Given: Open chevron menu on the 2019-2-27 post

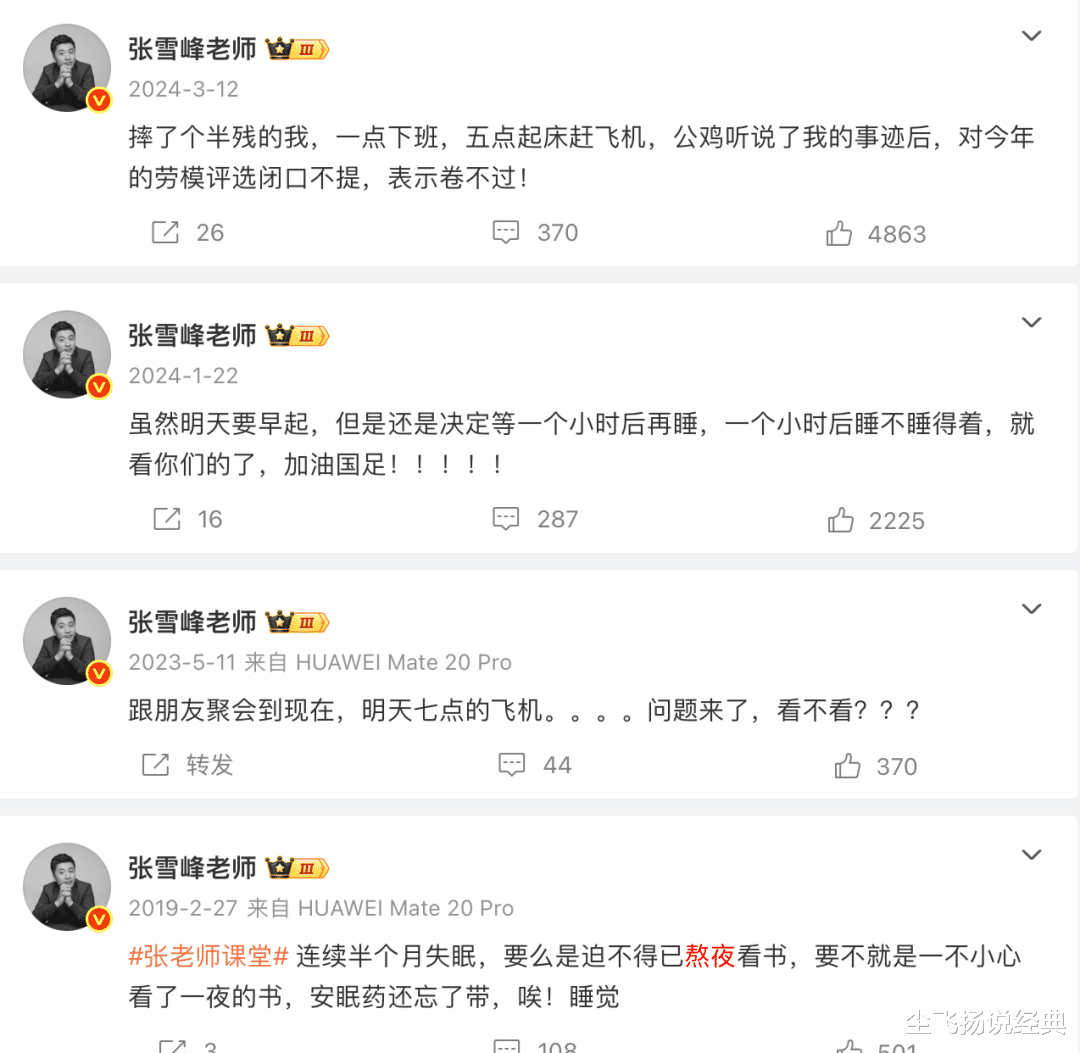Looking at the screenshot, I should click(1031, 855).
